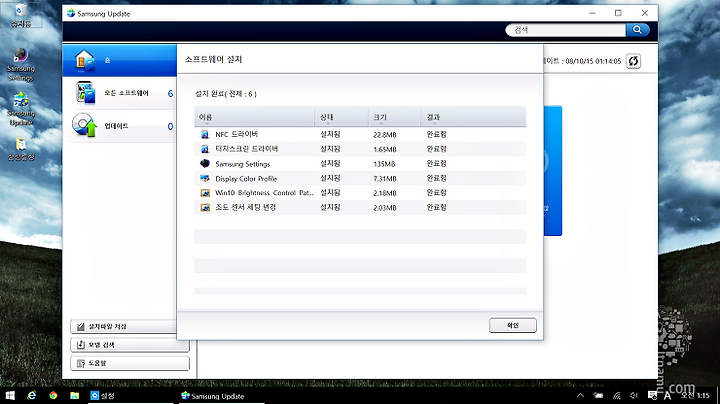
Task: Sort by the 이름 column header
Action: point(254,117)
